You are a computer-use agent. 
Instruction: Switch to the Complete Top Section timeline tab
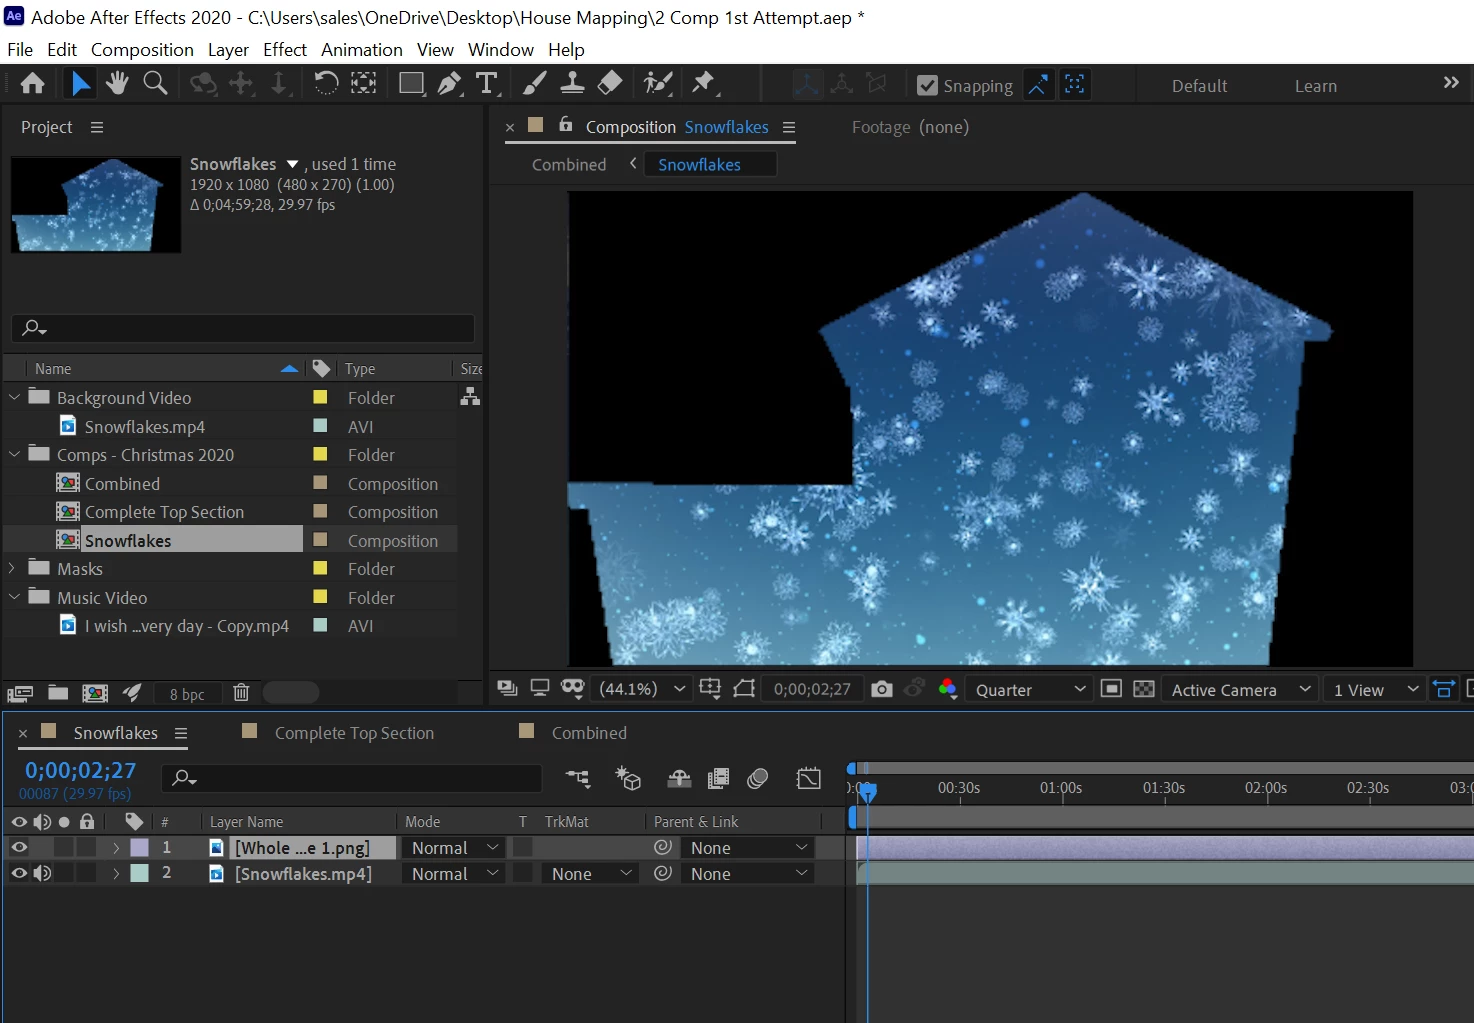click(x=354, y=733)
